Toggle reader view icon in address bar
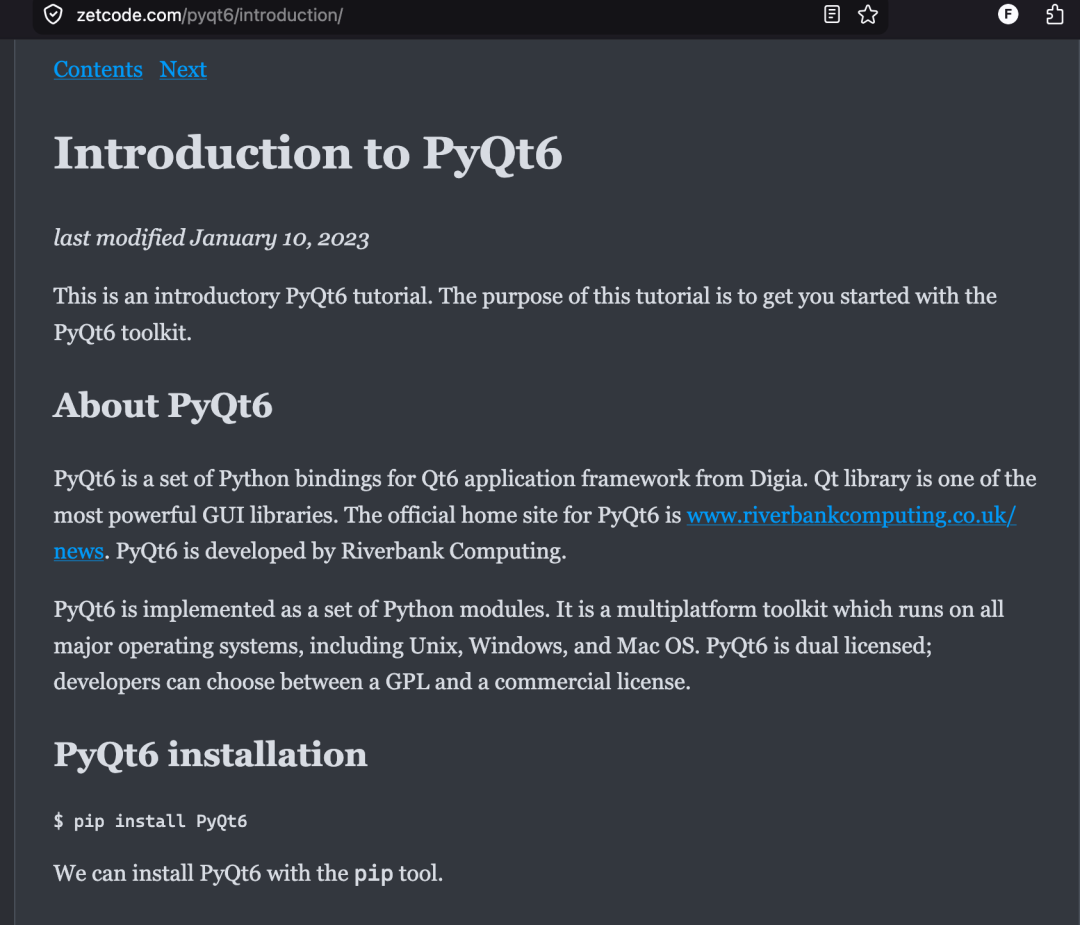1080x925 pixels. [831, 14]
